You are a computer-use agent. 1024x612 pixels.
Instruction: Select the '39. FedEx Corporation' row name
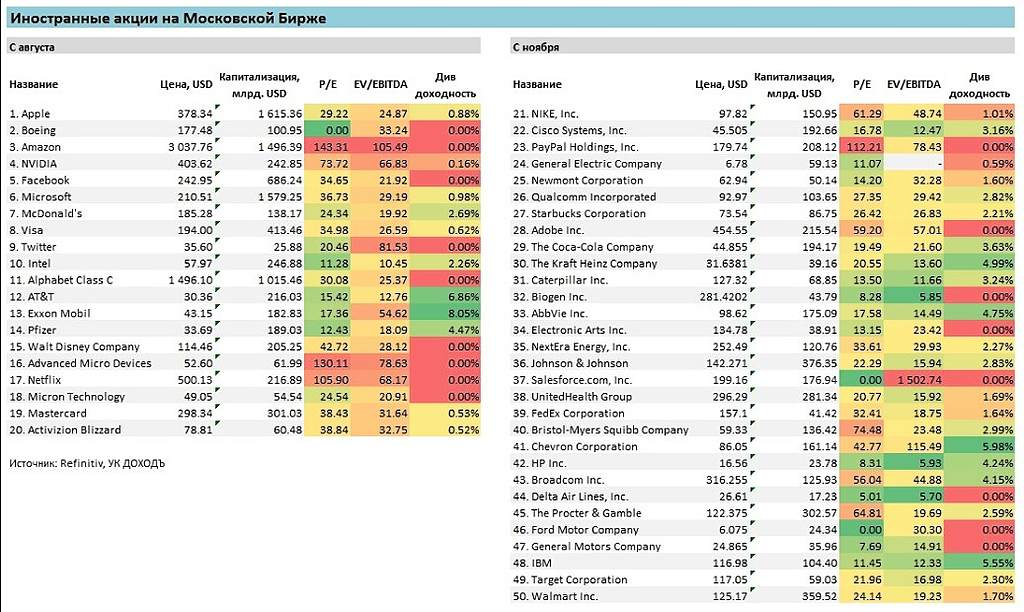568,413
